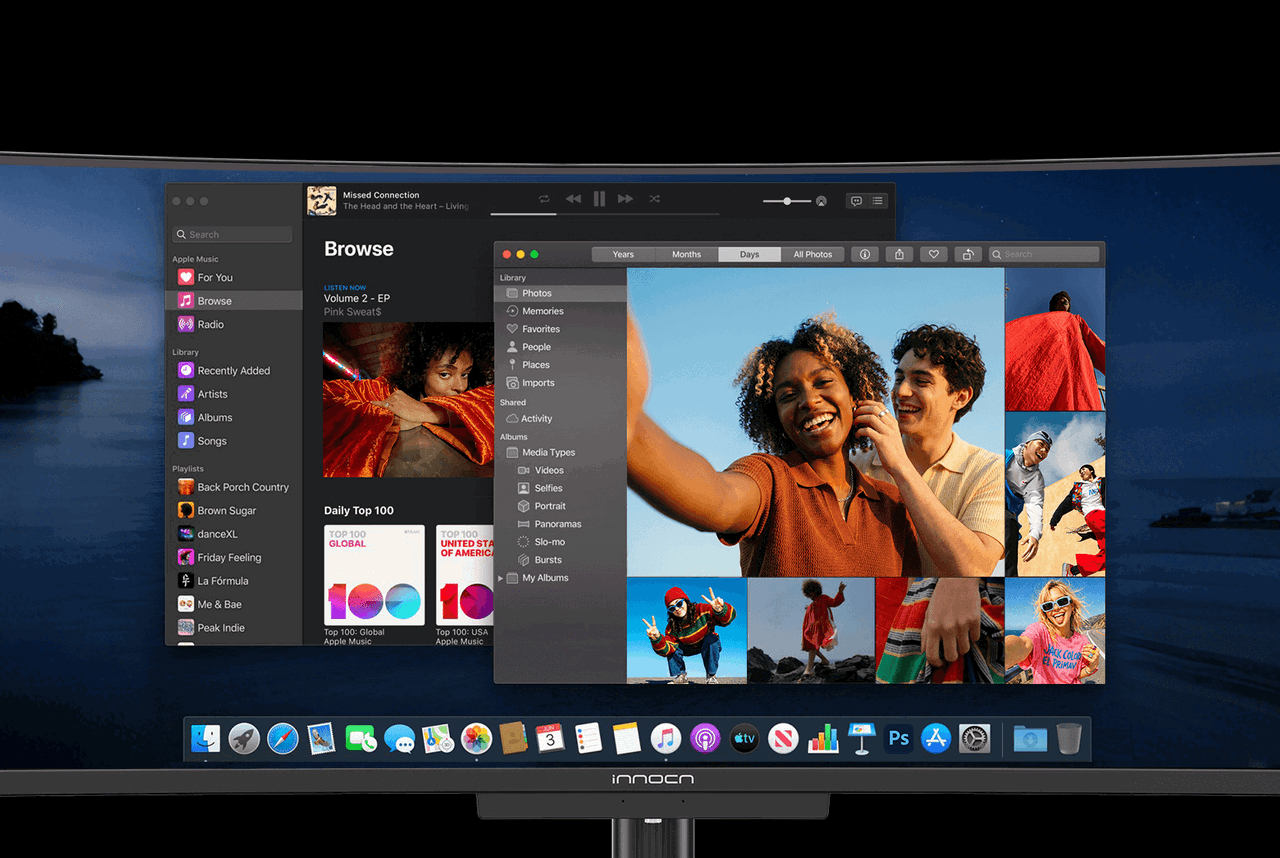The image size is (1280, 858).
Task: Open the Back Porch Country playlist
Action: tap(242, 487)
